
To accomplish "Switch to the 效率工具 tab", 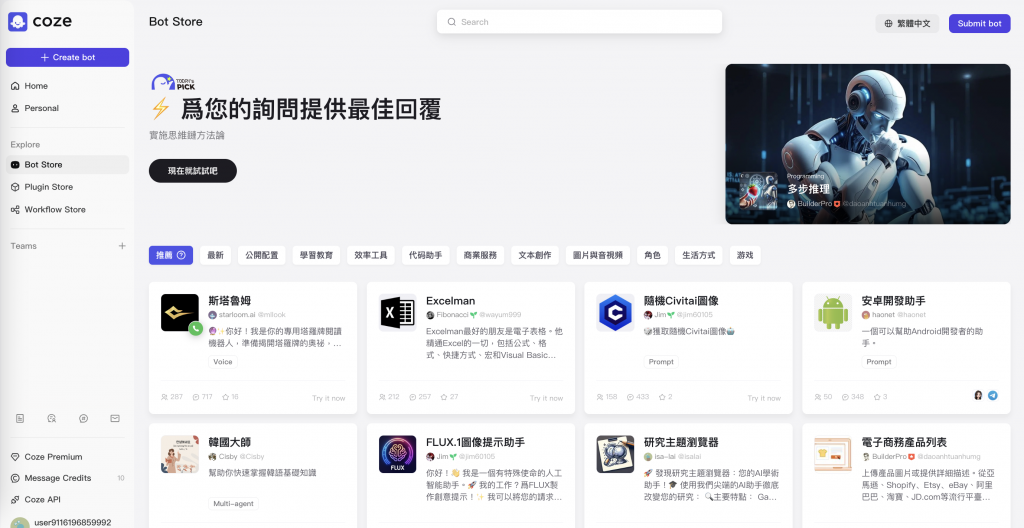I will 371,256.
